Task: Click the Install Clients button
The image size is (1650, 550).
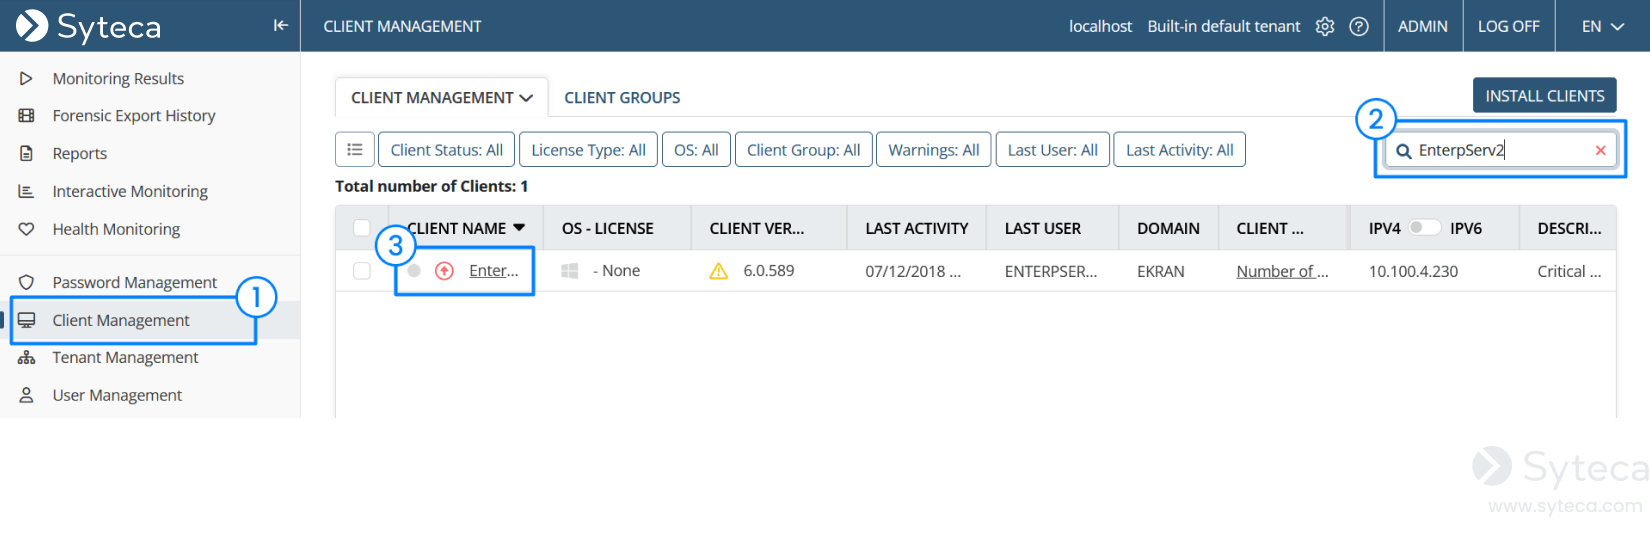Action: pos(1544,96)
